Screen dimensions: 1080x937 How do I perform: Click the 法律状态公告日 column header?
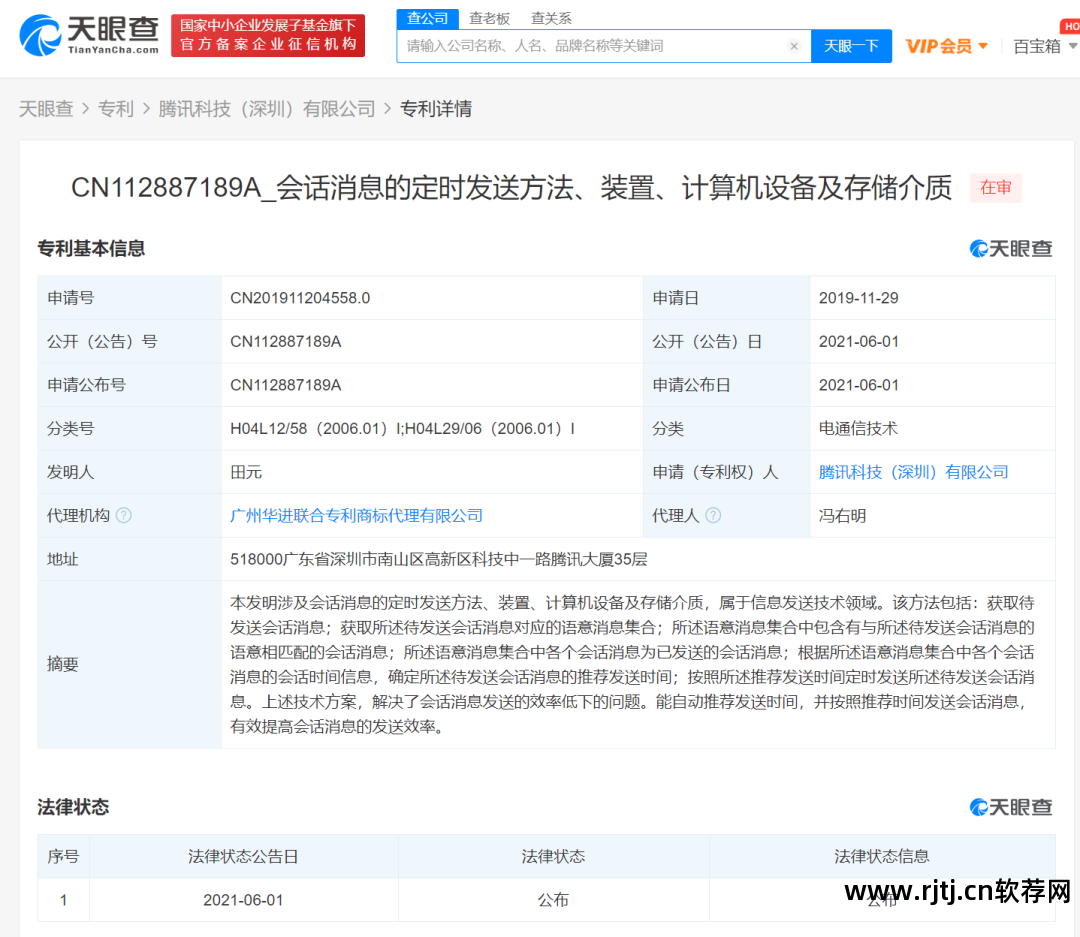point(243,856)
